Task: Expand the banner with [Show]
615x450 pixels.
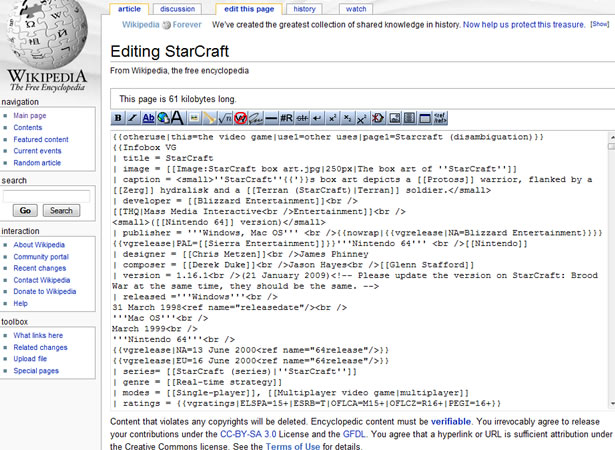Action: (600, 24)
